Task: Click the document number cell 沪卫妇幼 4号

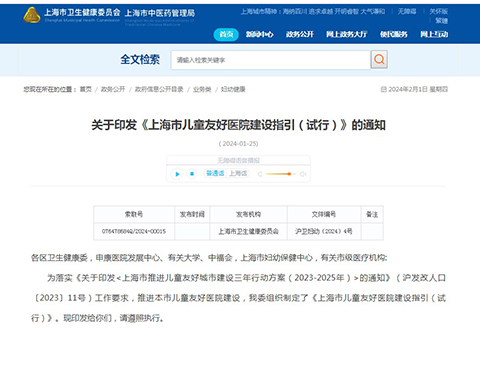Action: [324, 231]
